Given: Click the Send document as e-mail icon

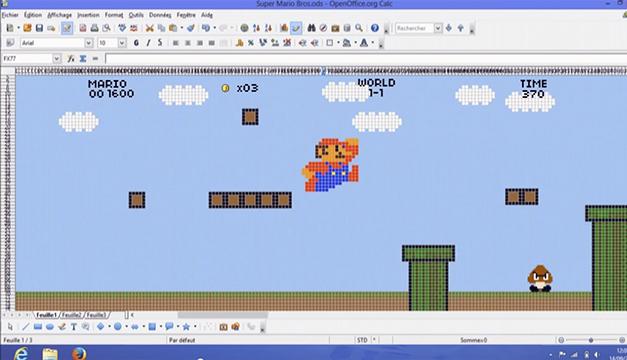Looking at the screenshot, I should tap(51, 28).
